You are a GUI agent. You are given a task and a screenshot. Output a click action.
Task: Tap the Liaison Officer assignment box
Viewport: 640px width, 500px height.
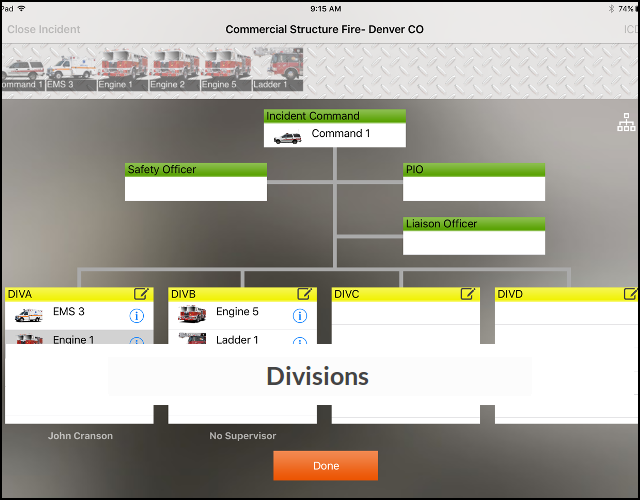tap(474, 242)
